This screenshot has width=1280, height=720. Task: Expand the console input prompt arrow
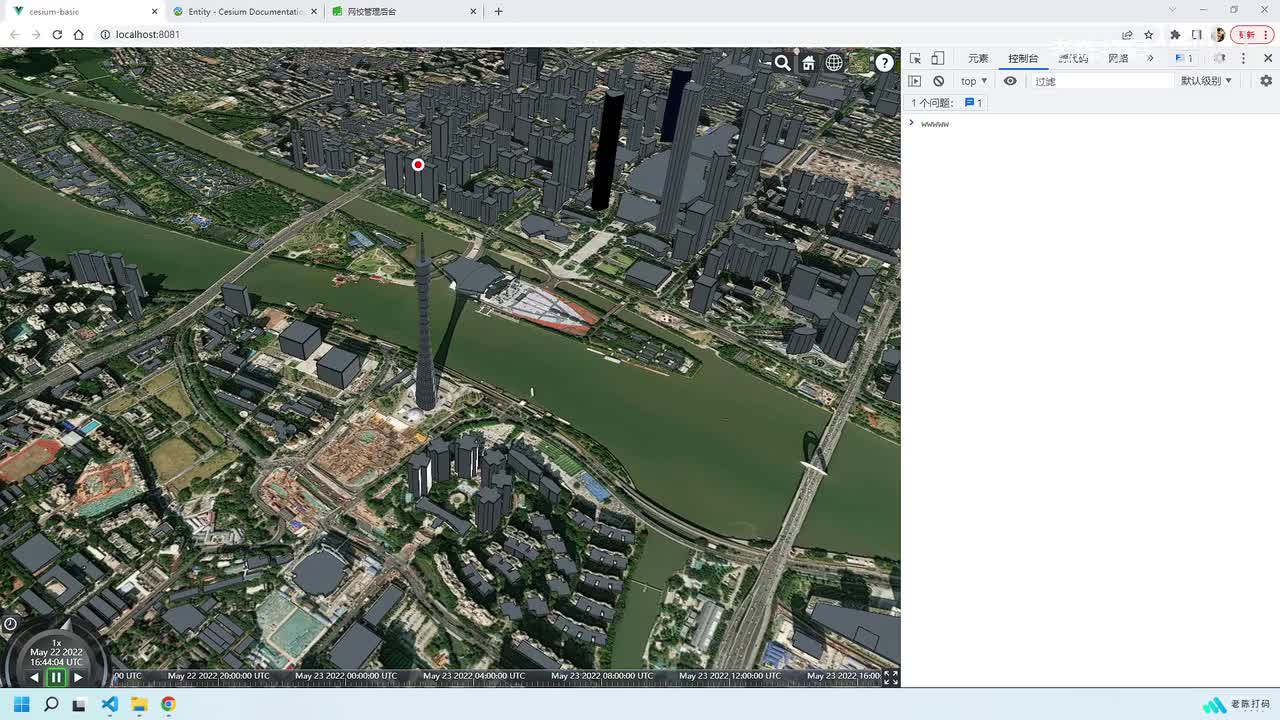click(x=911, y=123)
